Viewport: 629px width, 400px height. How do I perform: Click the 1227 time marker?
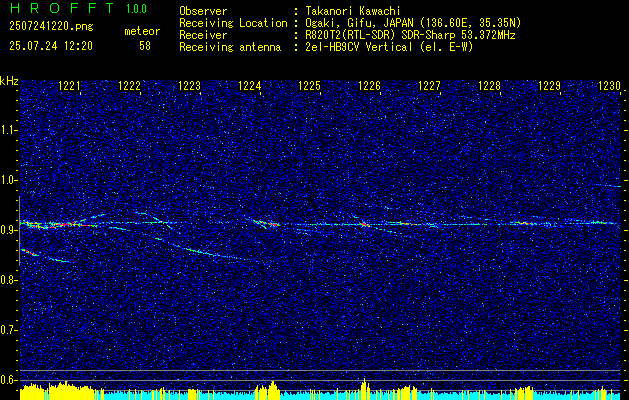point(430,86)
